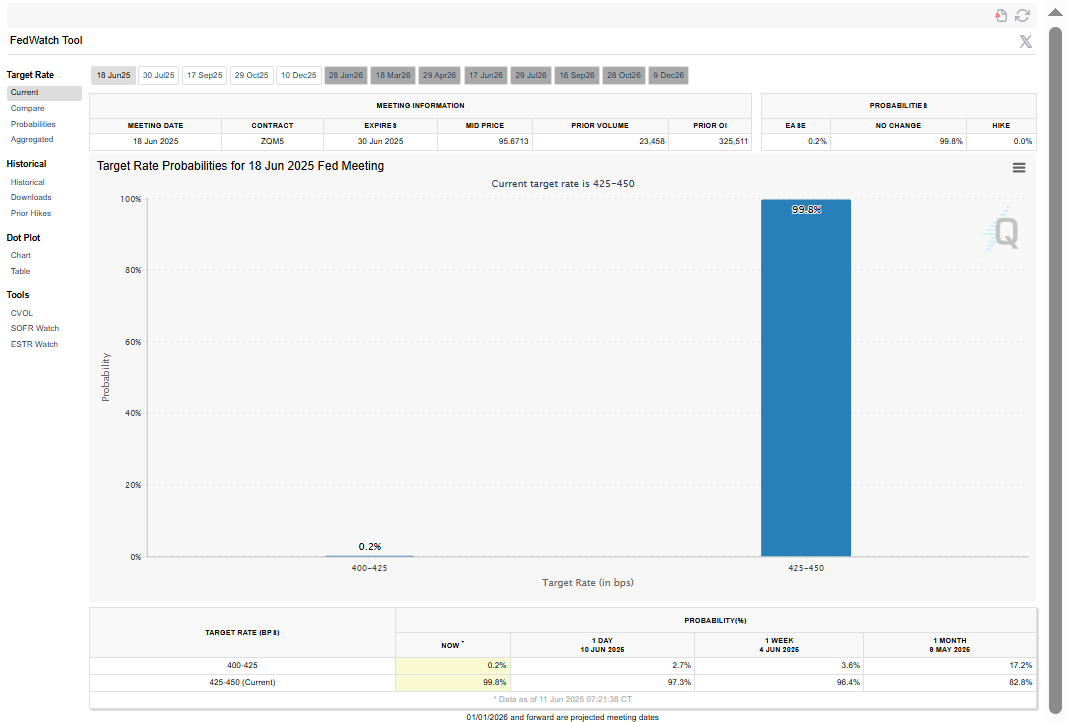This screenshot has width=1081, height=722.
Task: Click the 425-450 blue probability bar
Action: 805,380
